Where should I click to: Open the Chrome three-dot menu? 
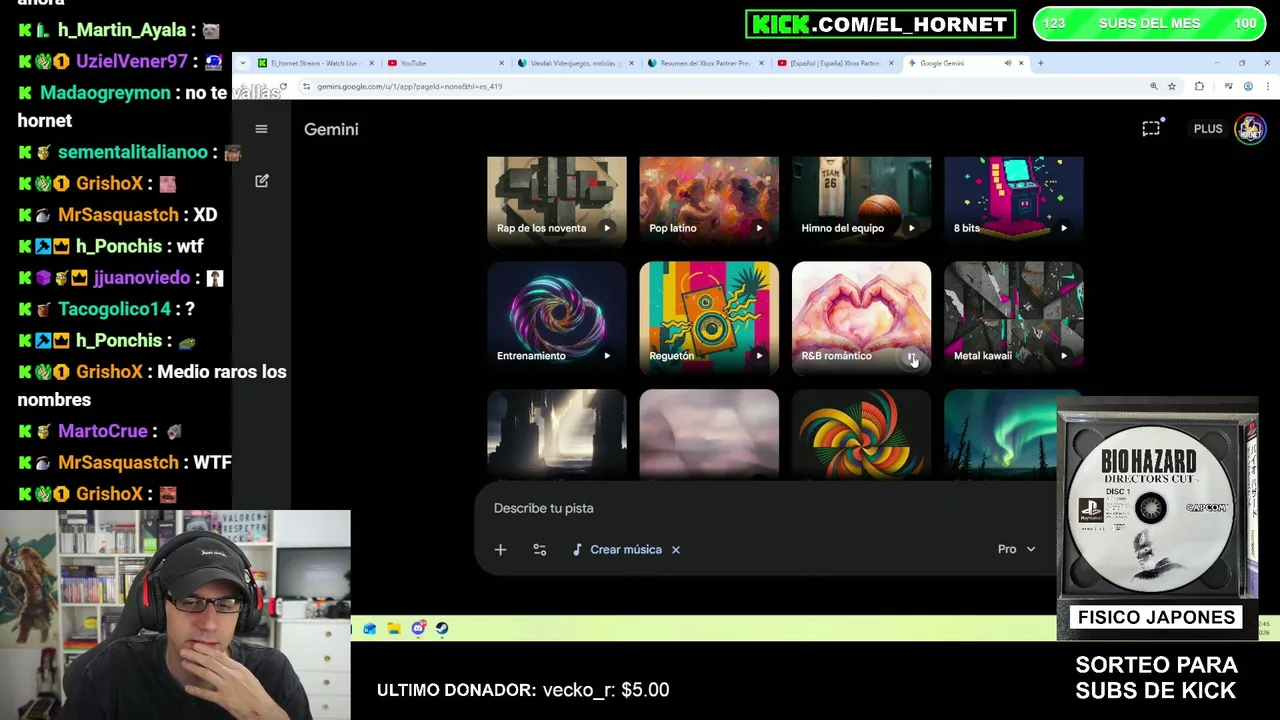[1267, 86]
